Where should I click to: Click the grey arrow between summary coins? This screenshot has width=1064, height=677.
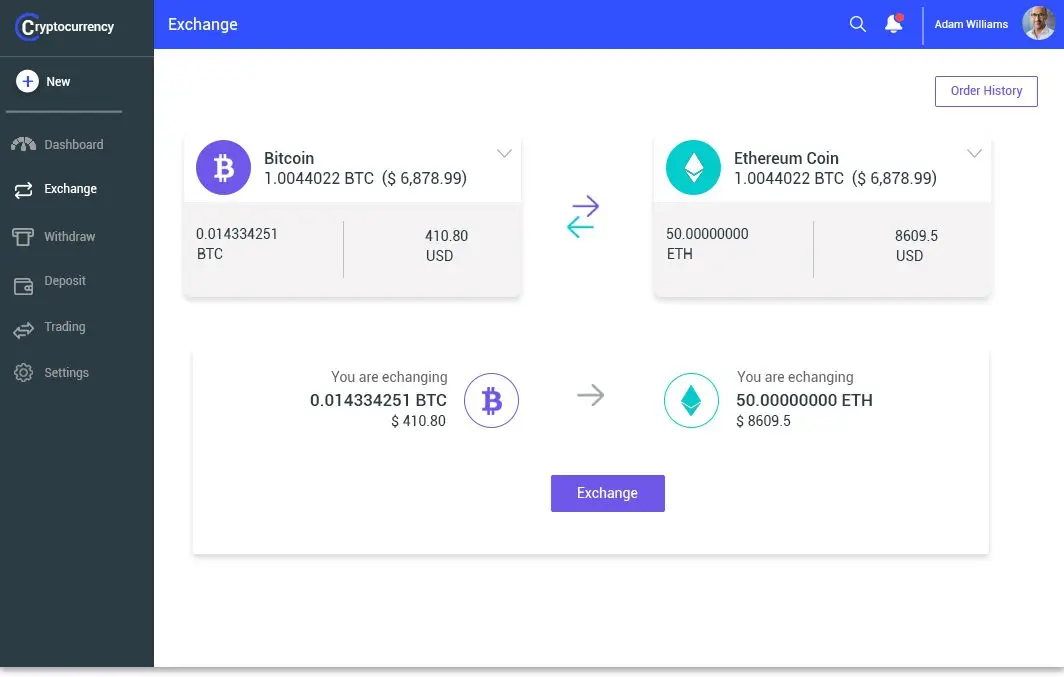click(x=590, y=395)
